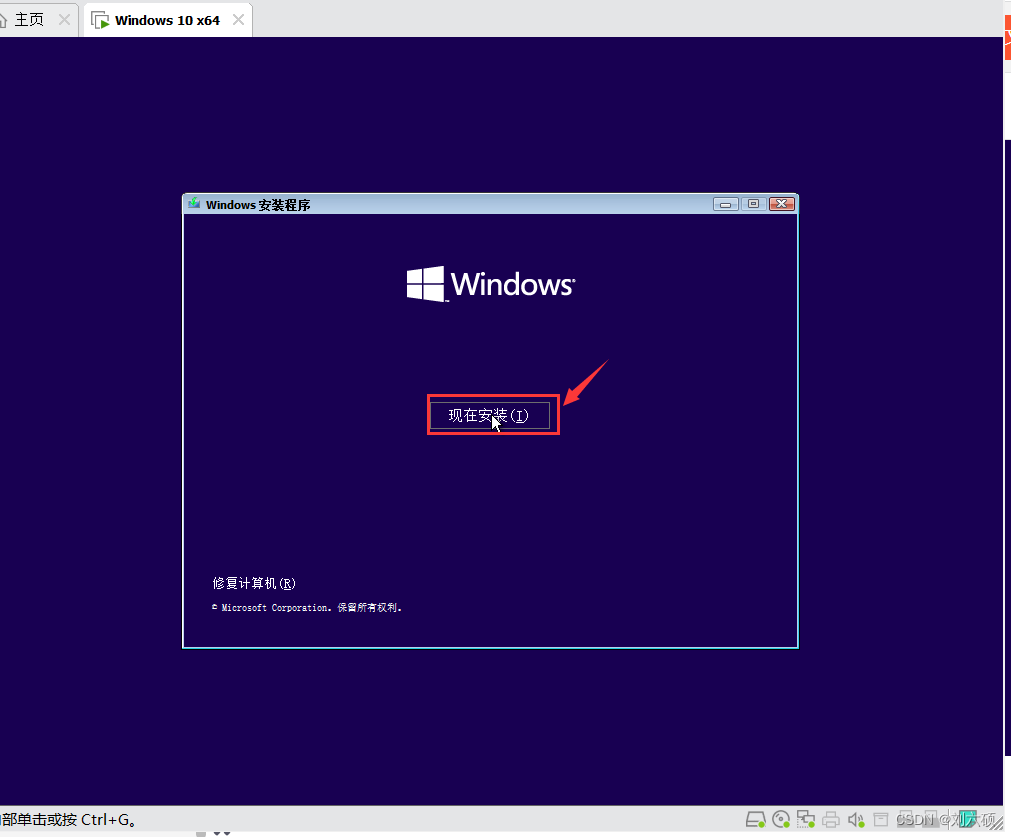1011x837 pixels.
Task: Click the network adapter status icon
Action: point(806,820)
